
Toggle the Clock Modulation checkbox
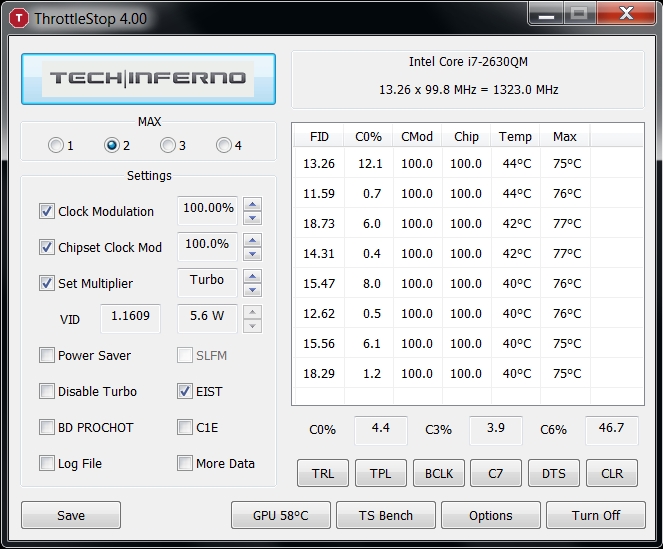tap(47, 211)
